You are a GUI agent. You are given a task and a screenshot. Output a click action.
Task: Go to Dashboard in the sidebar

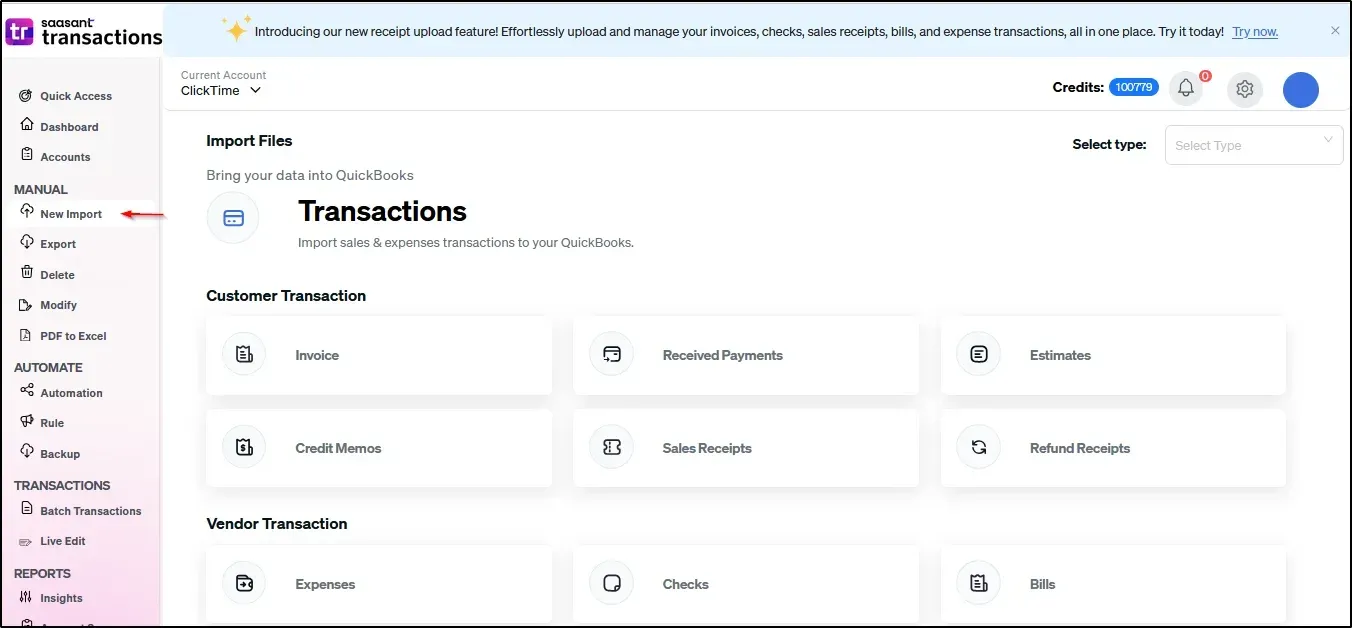click(x=69, y=127)
